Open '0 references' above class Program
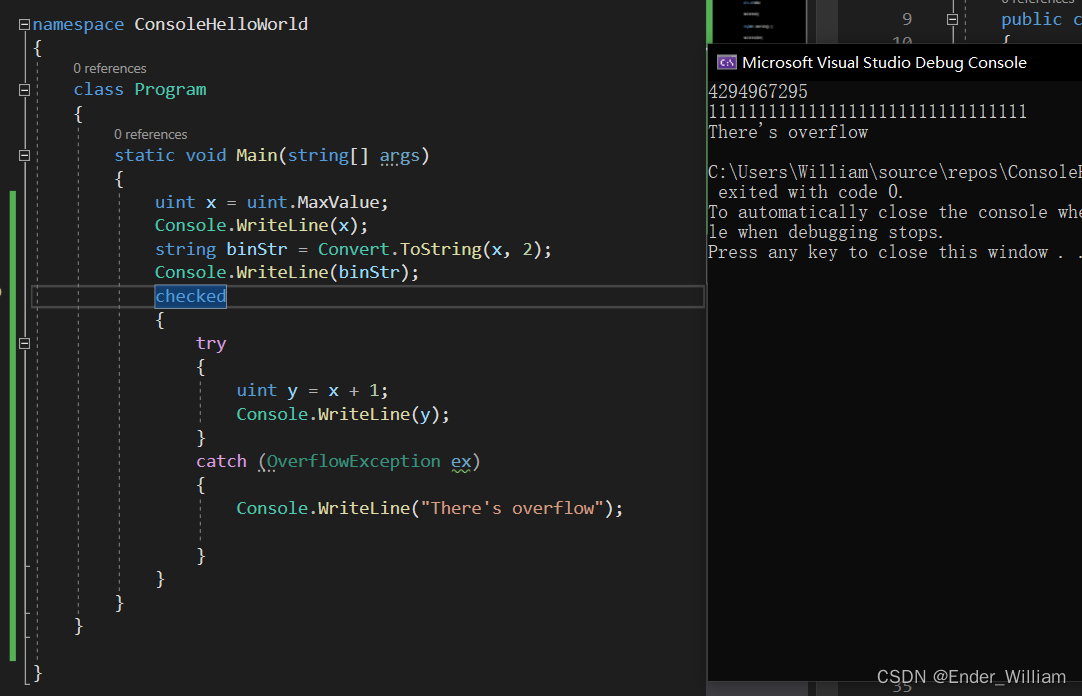The image size is (1082, 696). click(x=110, y=68)
